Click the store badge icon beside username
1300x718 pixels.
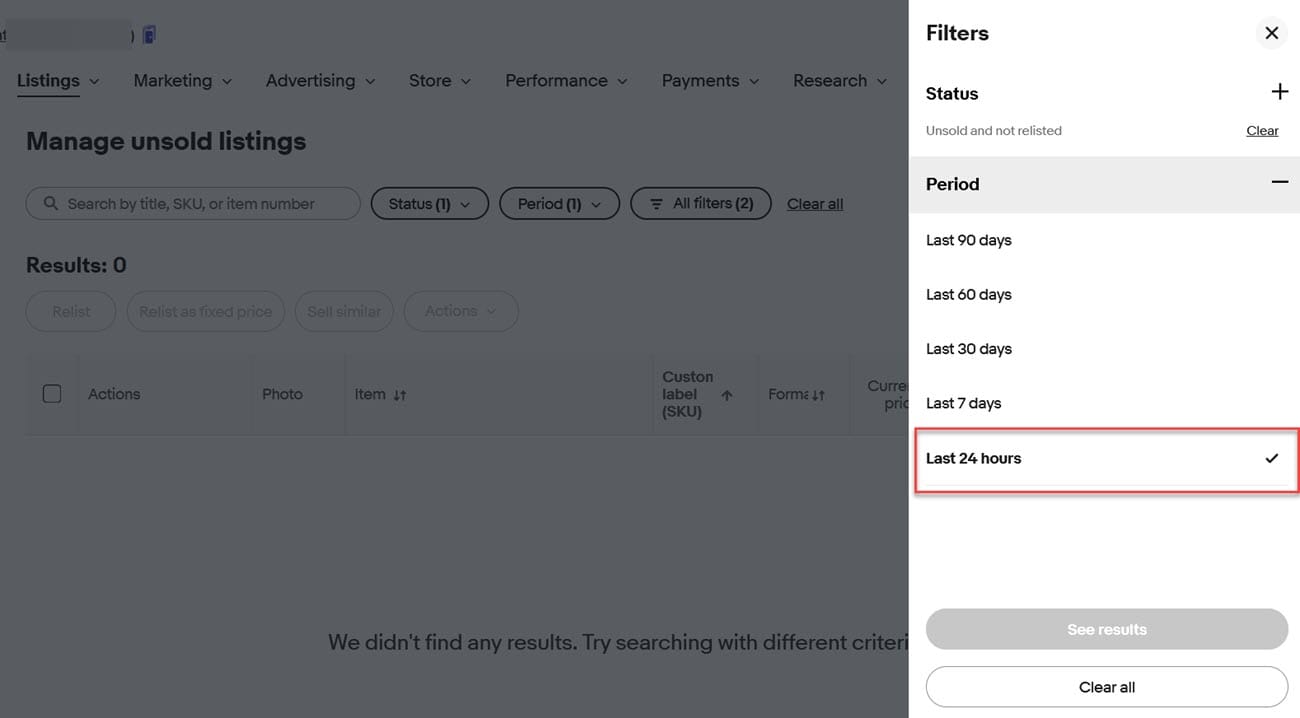[x=149, y=35]
